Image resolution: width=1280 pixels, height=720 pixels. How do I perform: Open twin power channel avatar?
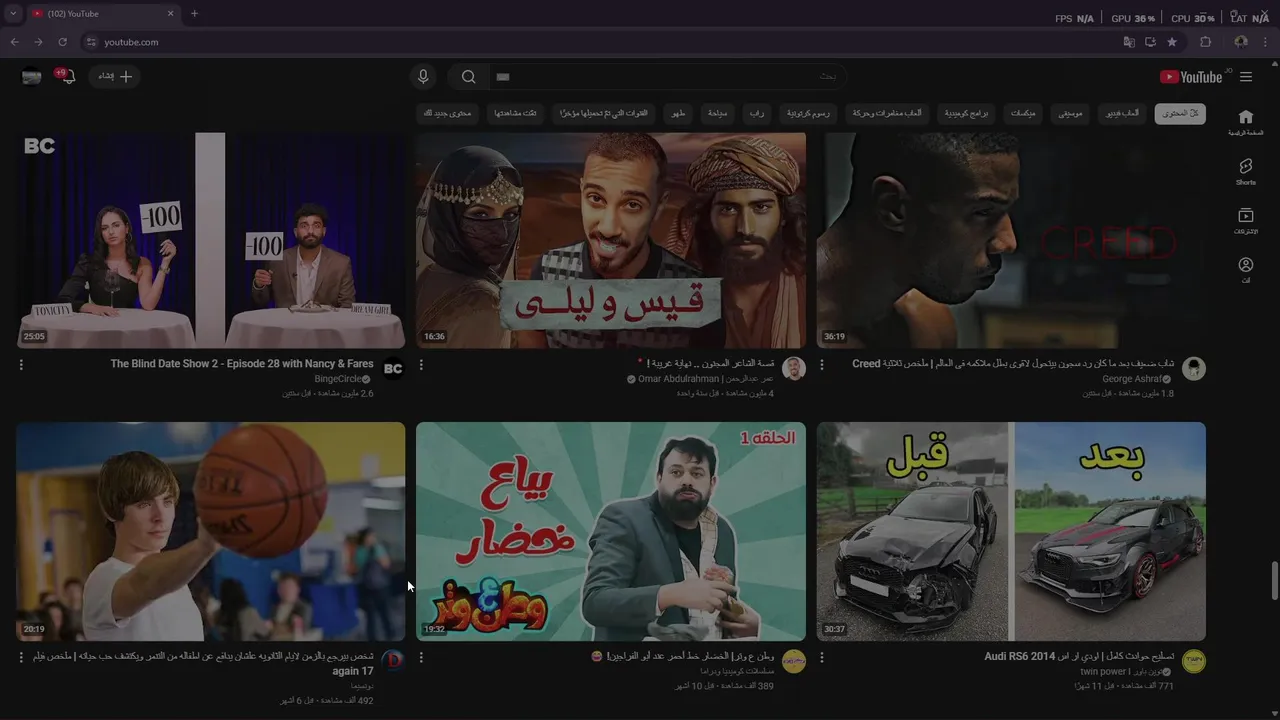coord(1194,661)
